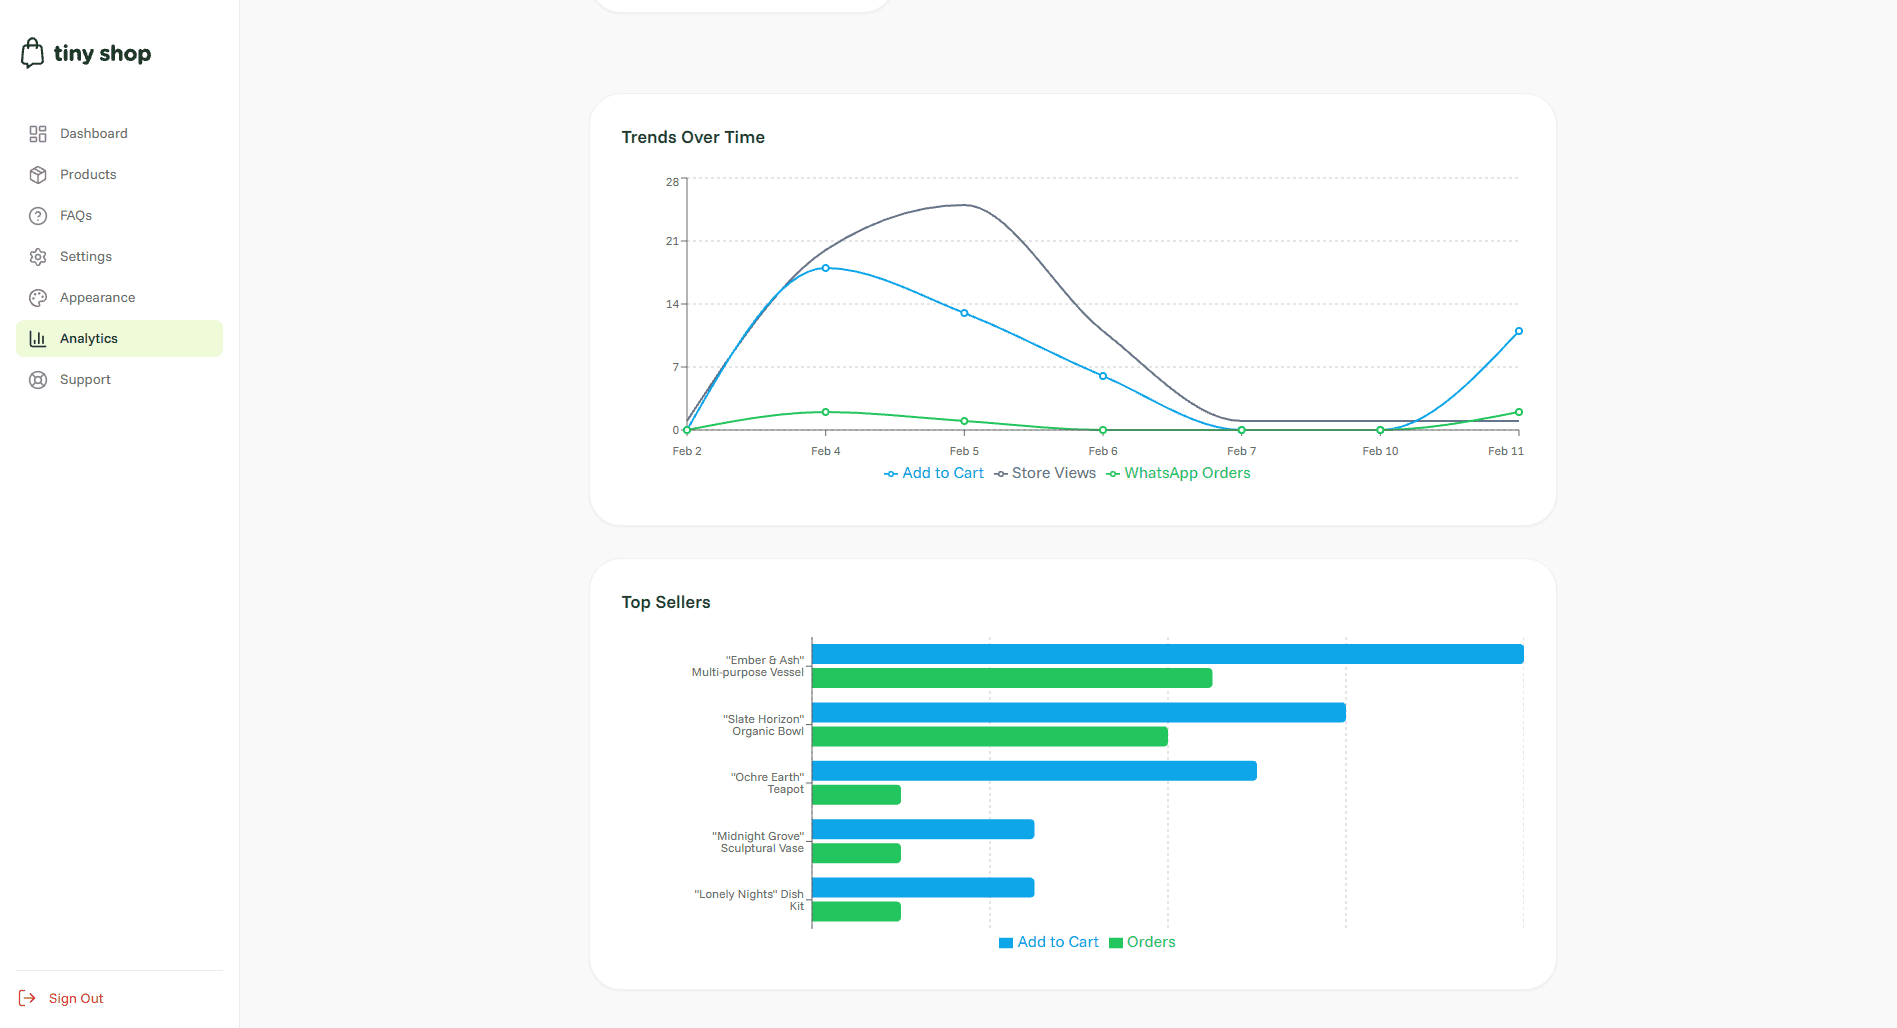
Task: Click the Feb 5 Add to Cart data point
Action: 964,313
